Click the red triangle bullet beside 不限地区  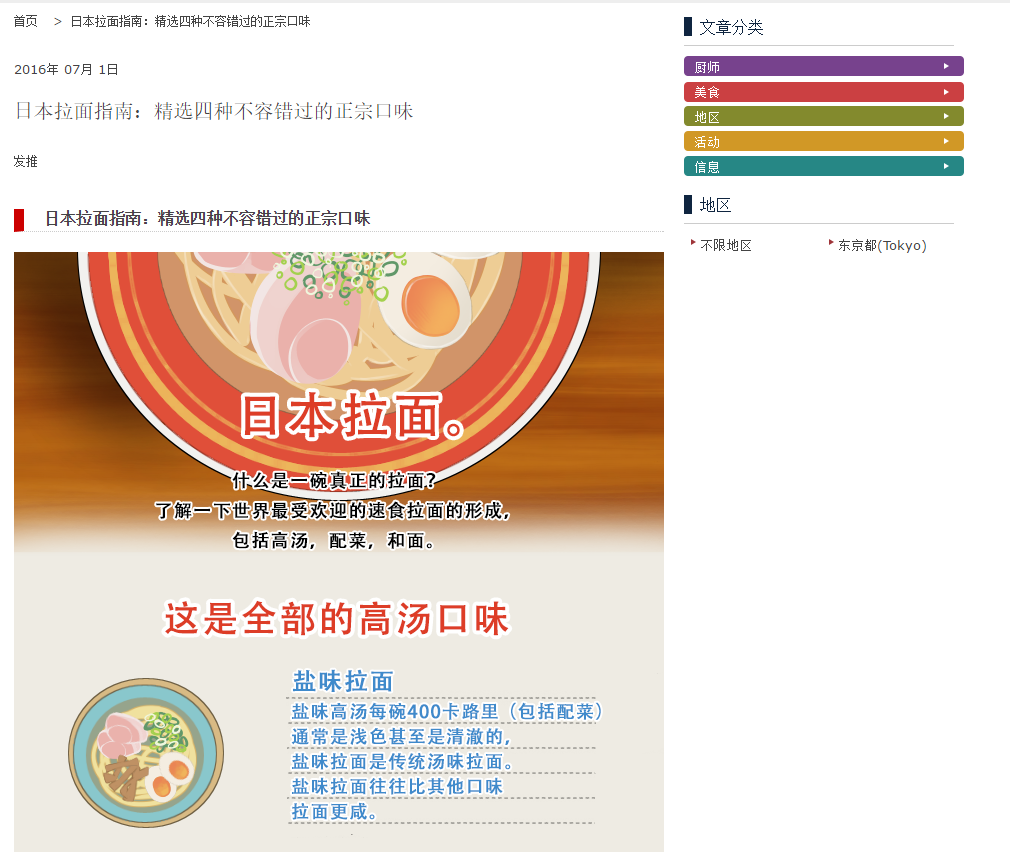point(693,242)
